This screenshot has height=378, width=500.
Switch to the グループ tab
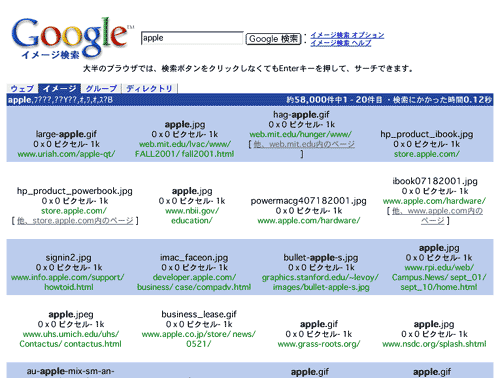click(x=101, y=88)
